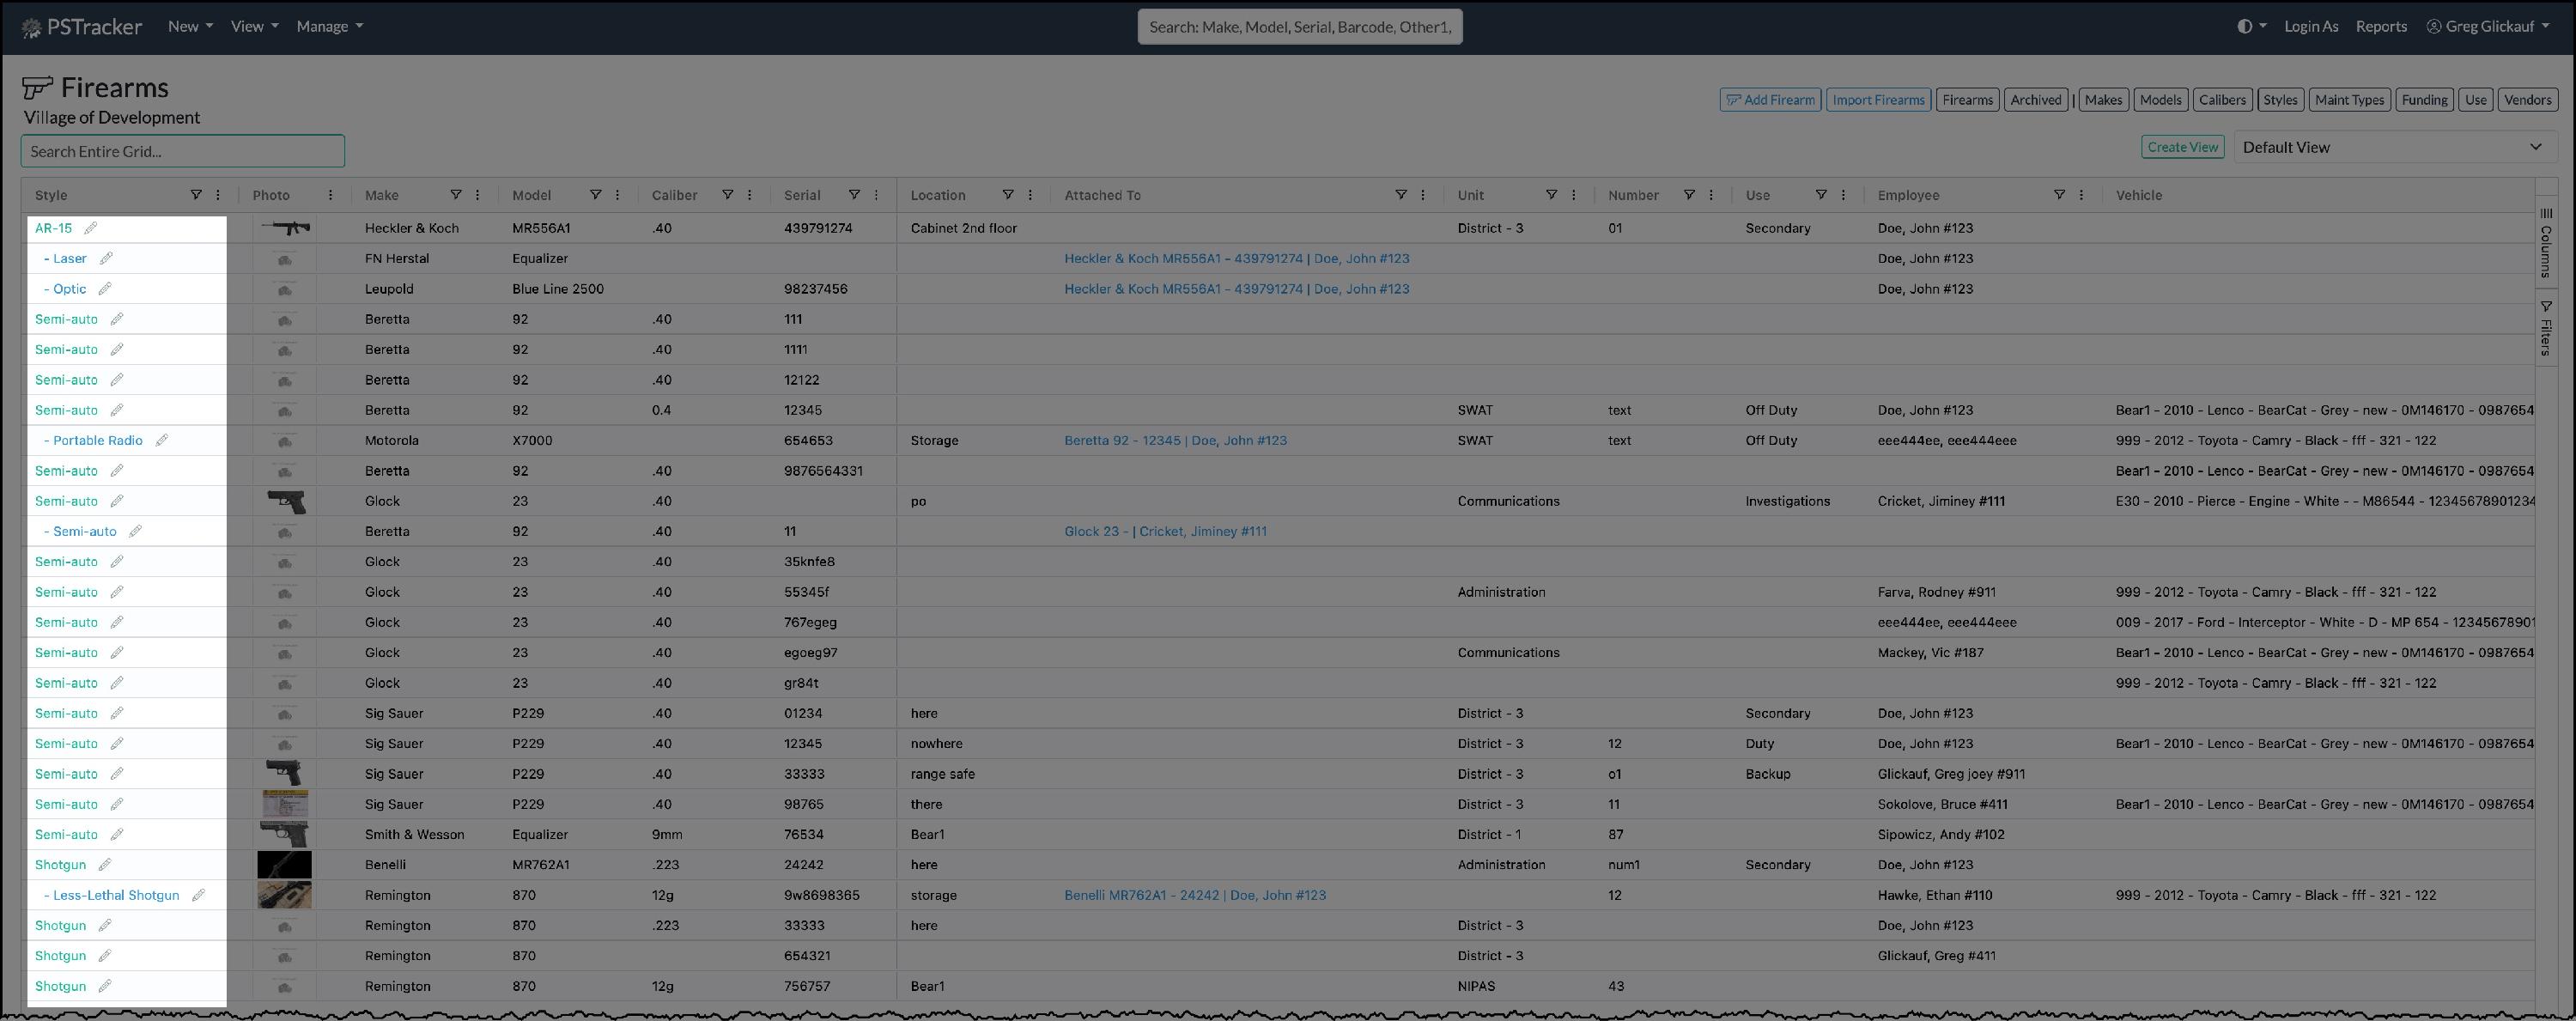The width and height of the screenshot is (2576, 1021).
Task: Open the New dropdown menu
Action: point(190,27)
